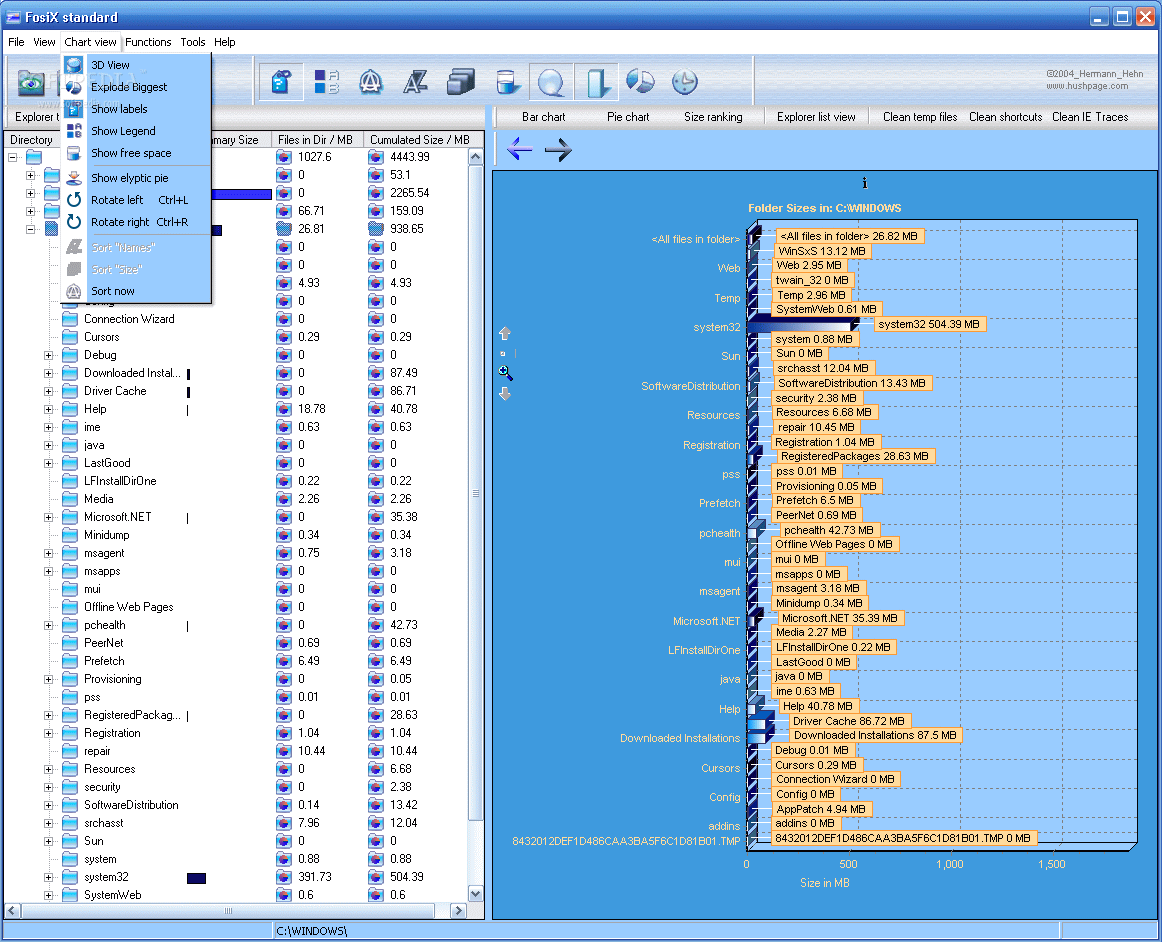Click the Size ranking button

coord(713,117)
